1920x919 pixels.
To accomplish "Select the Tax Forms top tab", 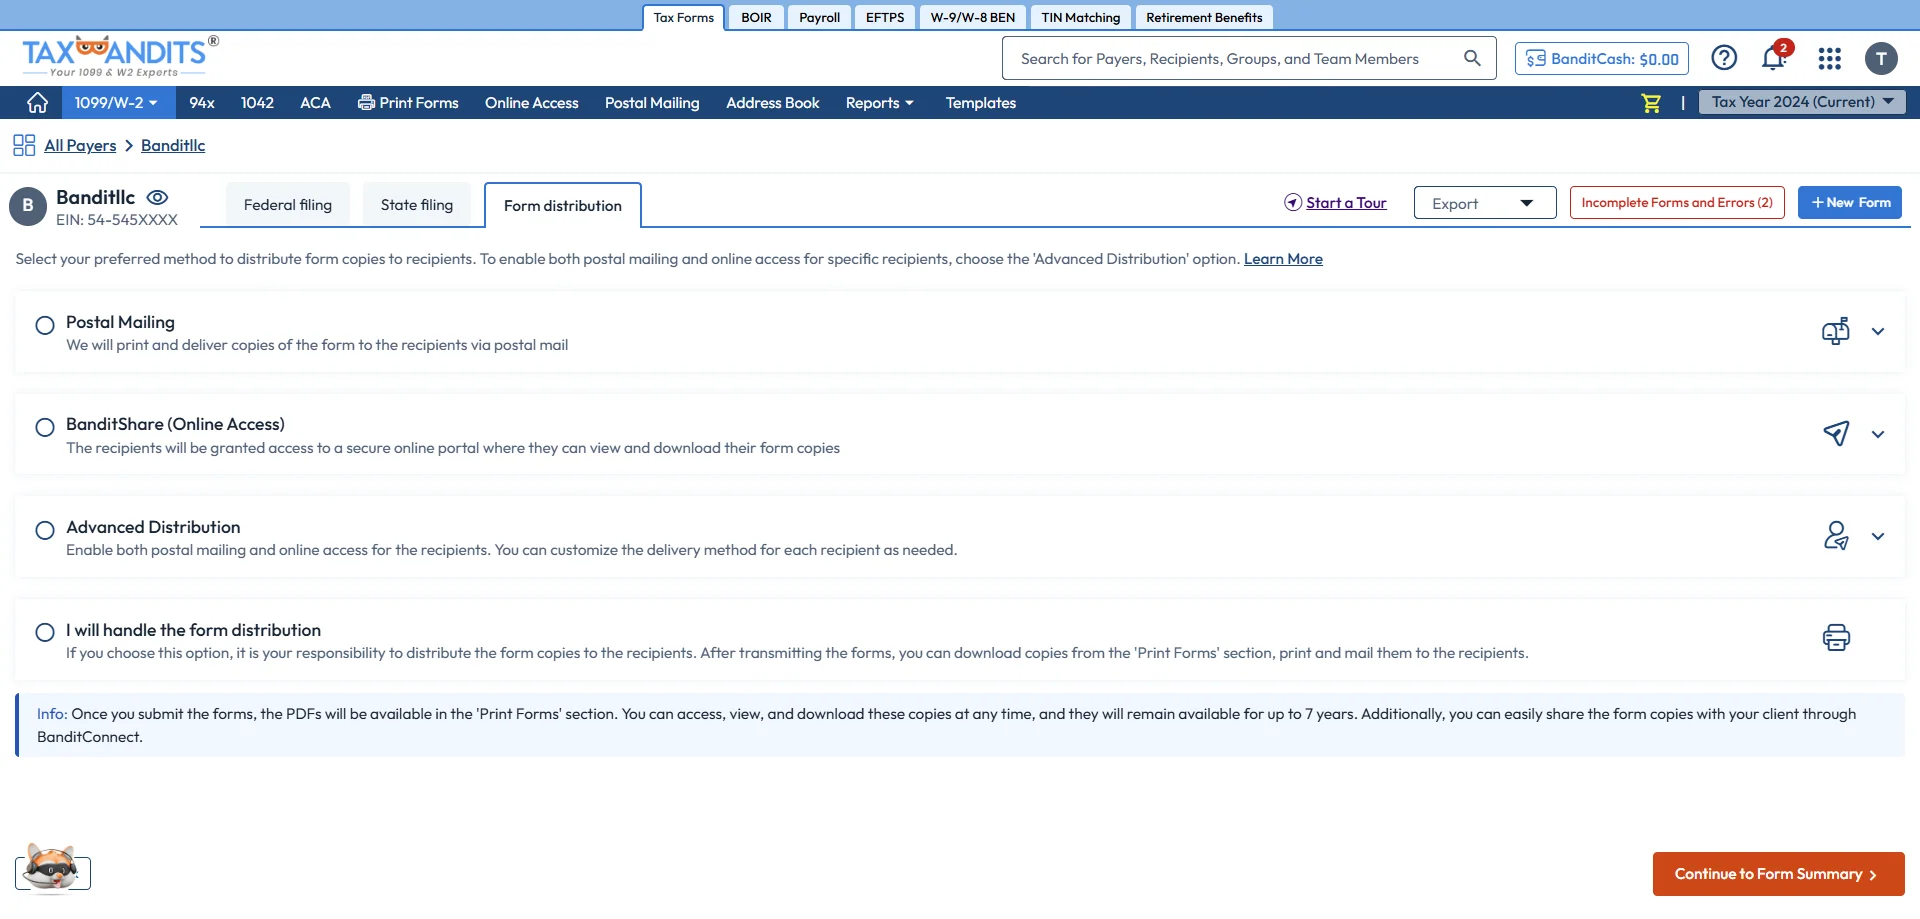I will (684, 18).
